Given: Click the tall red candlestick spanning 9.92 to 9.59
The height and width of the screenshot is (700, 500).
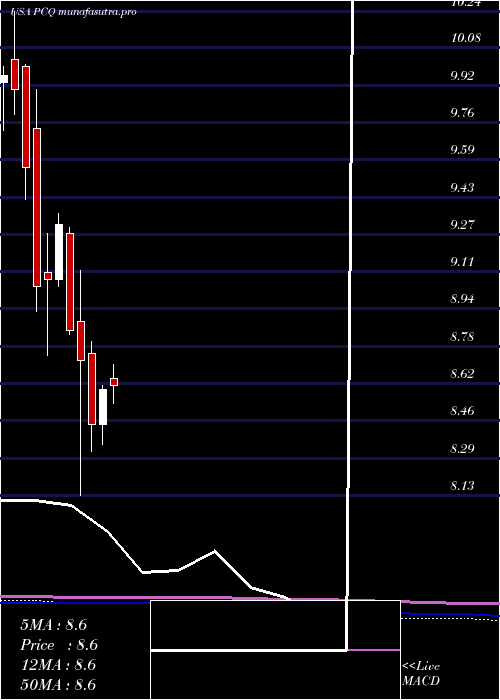Looking at the screenshot, I should tap(26, 117).
